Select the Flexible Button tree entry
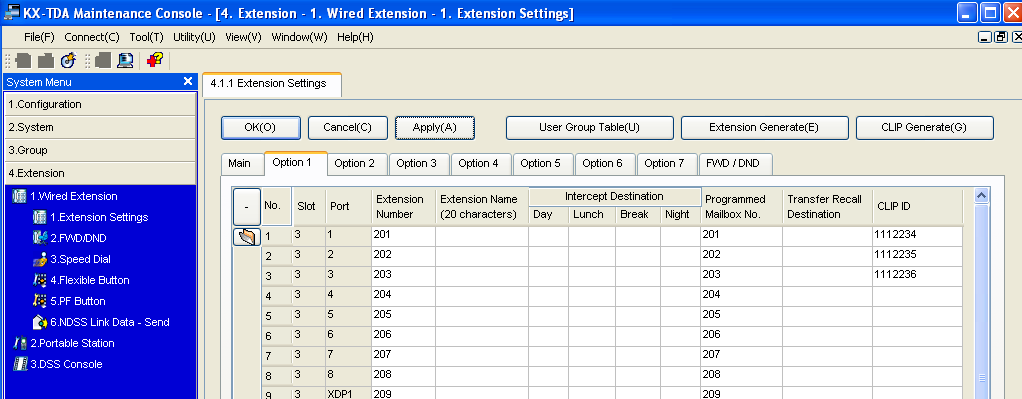Viewport: 1022px width, 399px height. [x=89, y=280]
